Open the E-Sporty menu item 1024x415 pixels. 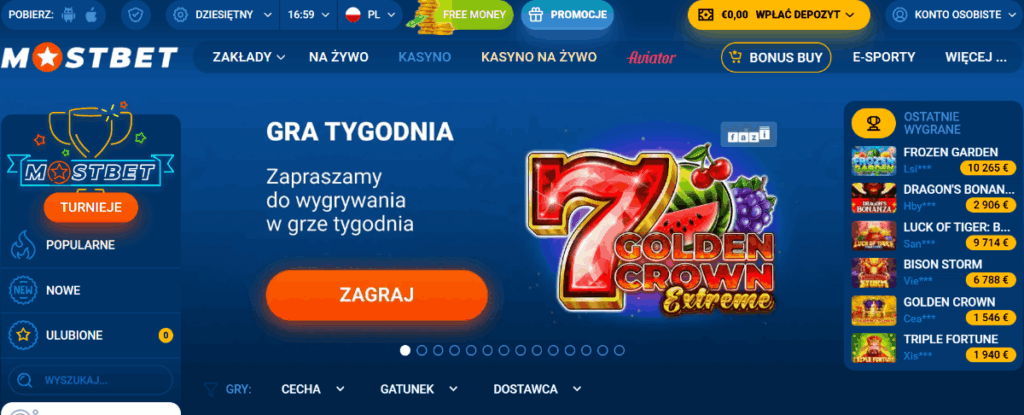click(884, 58)
